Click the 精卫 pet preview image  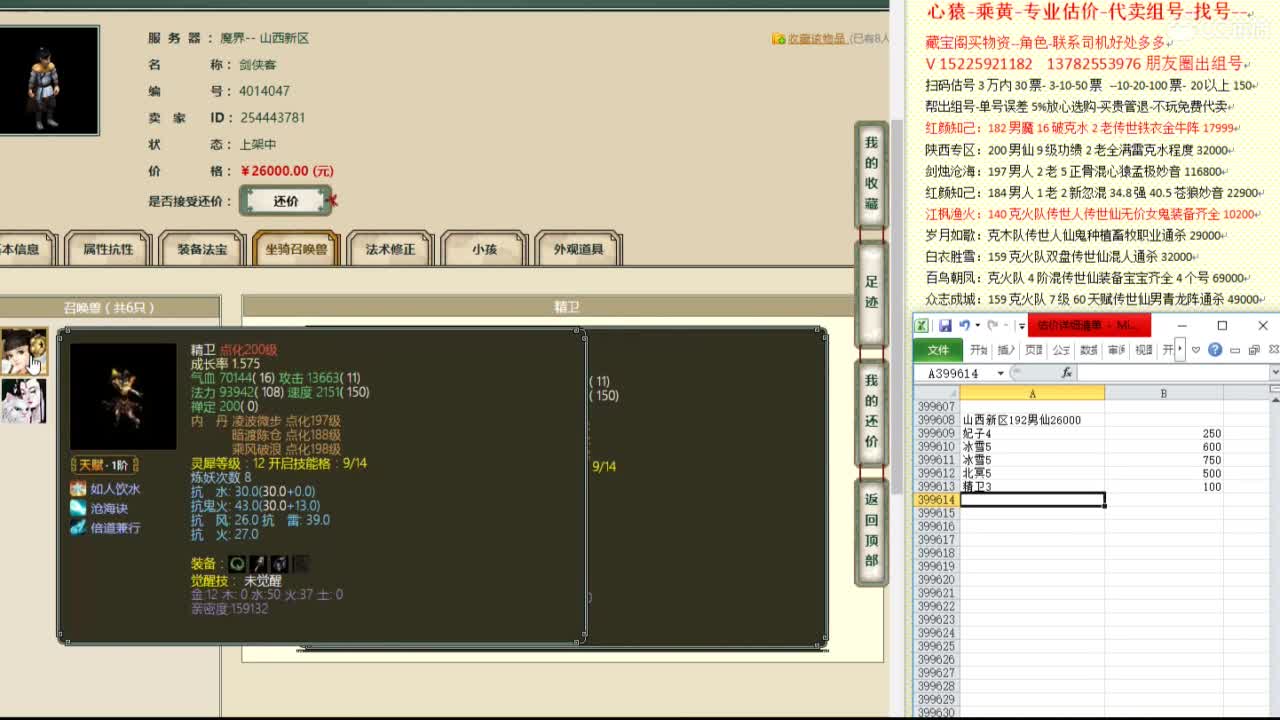click(123, 396)
